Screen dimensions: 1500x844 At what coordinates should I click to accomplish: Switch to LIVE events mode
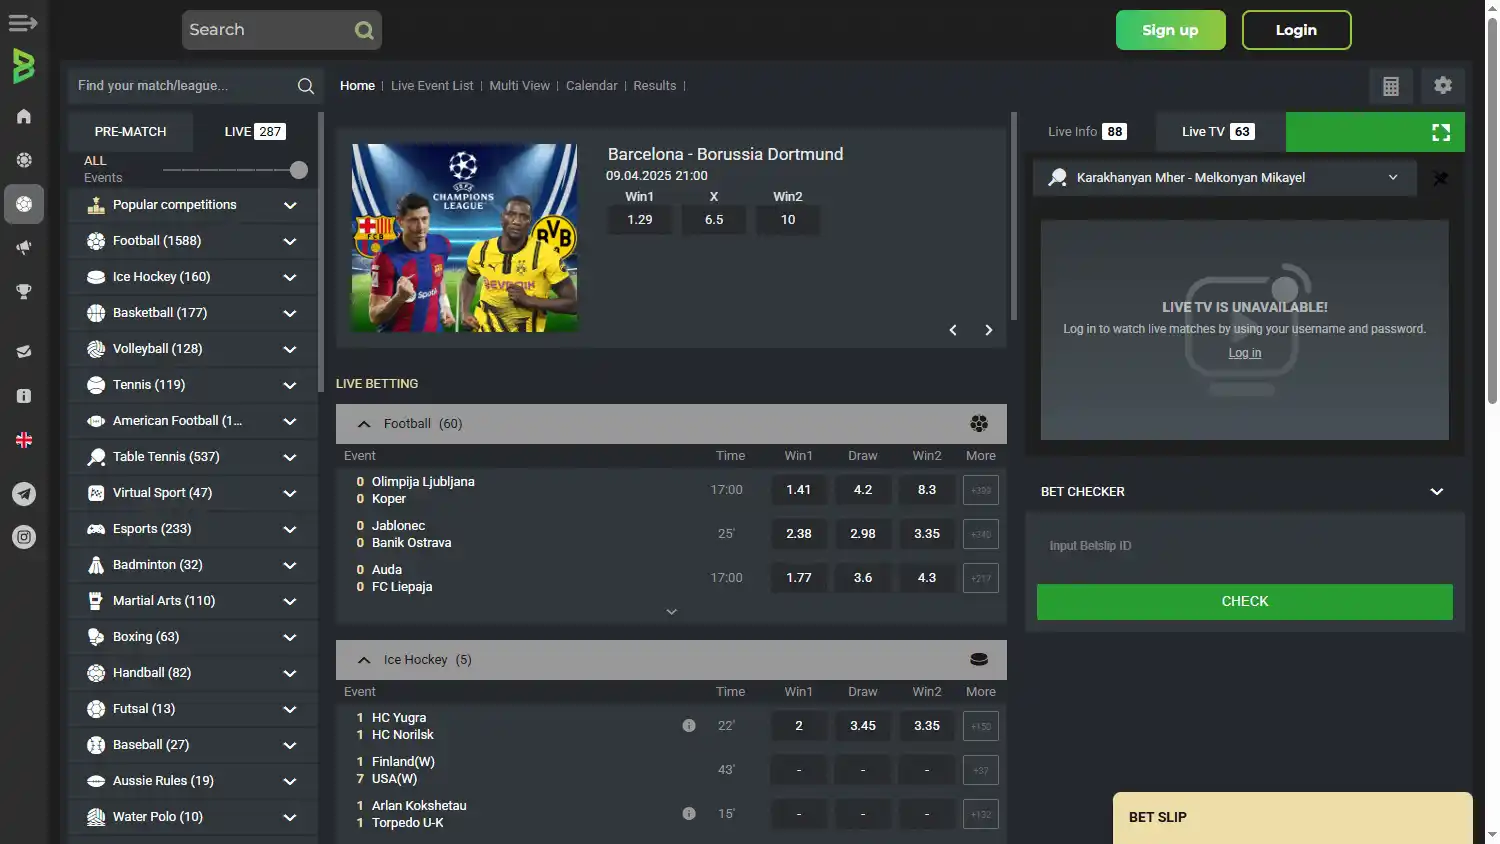(254, 132)
